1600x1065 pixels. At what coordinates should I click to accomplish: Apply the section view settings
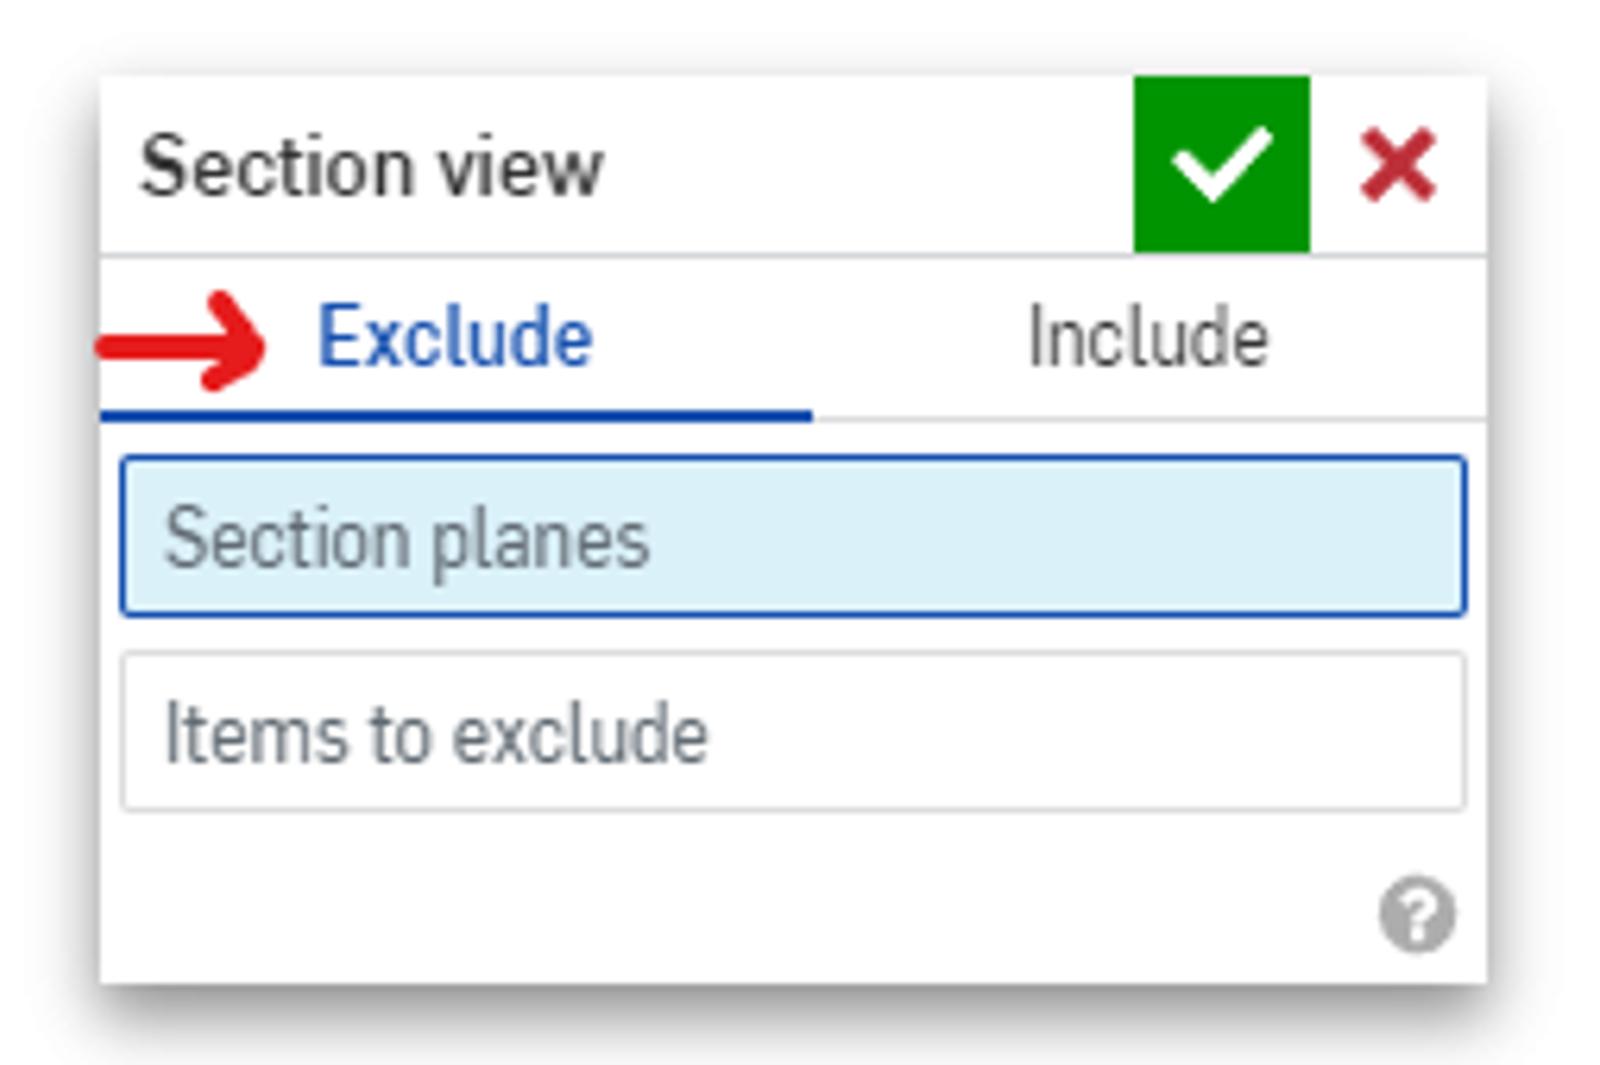click(1221, 165)
